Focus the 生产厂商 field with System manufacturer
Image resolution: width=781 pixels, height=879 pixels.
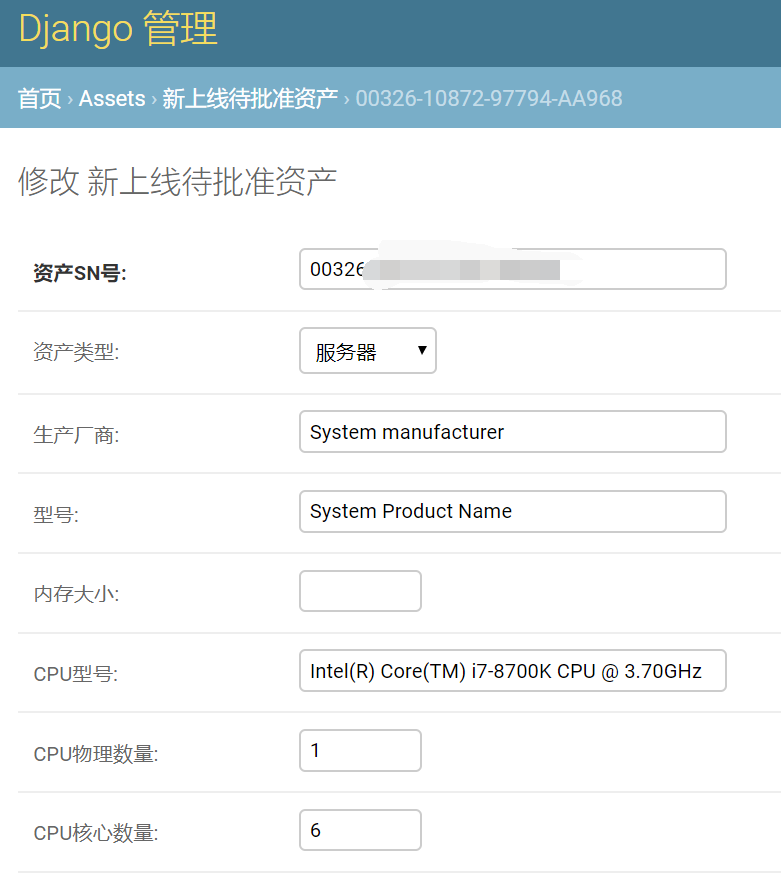coord(512,432)
